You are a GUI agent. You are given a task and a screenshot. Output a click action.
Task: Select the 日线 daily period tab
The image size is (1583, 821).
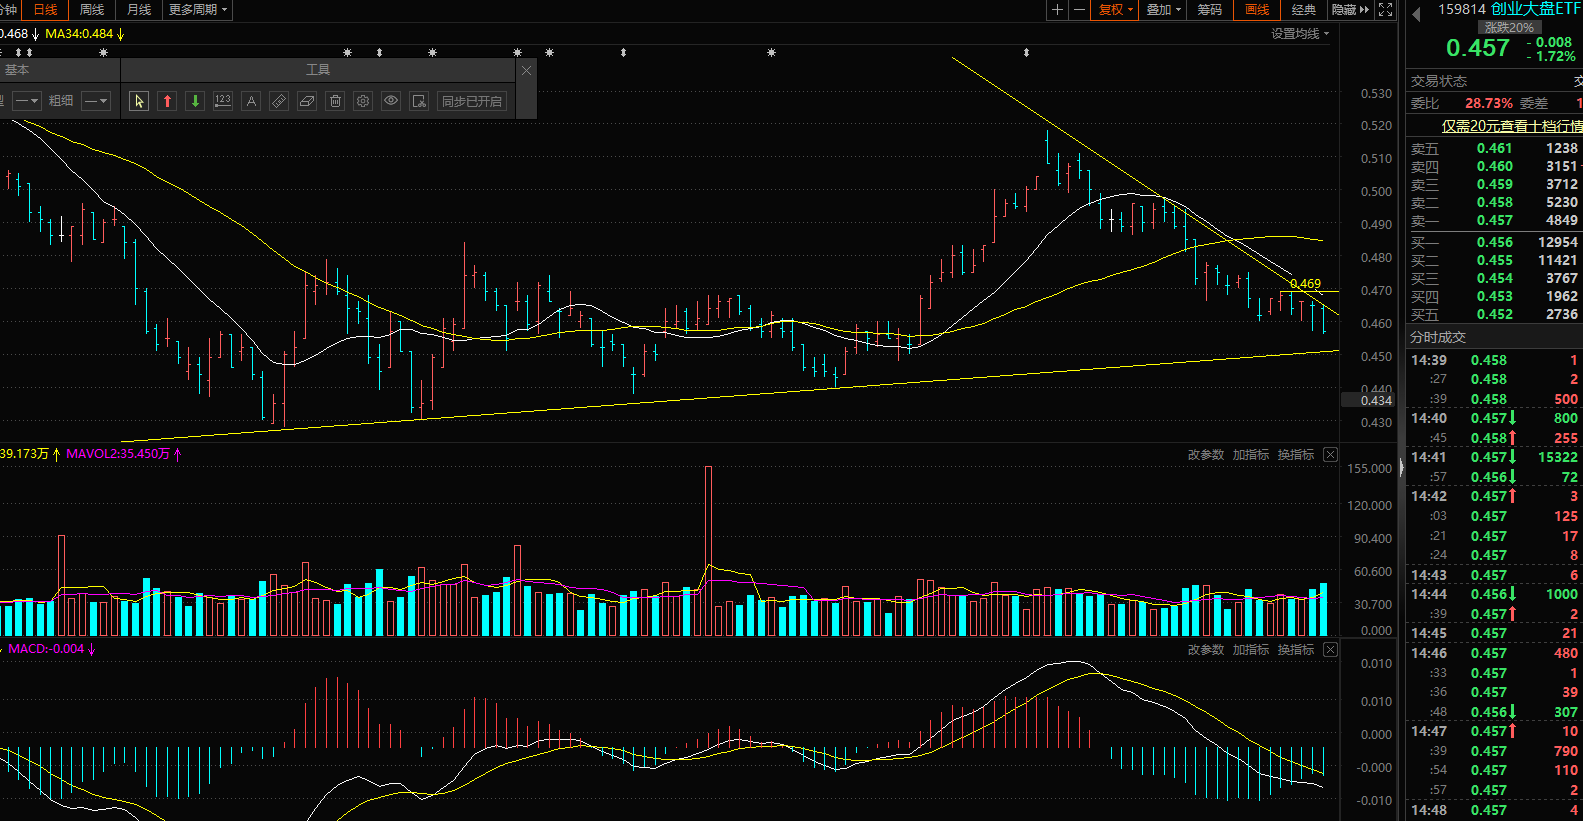(x=45, y=10)
